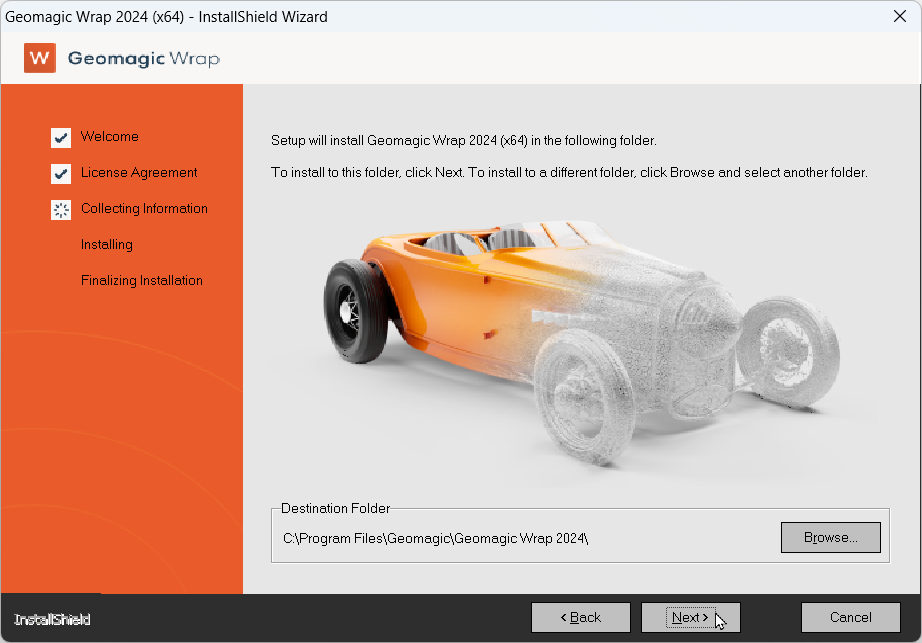Go Back to the previous step
The width and height of the screenshot is (922, 643).
click(x=580, y=617)
